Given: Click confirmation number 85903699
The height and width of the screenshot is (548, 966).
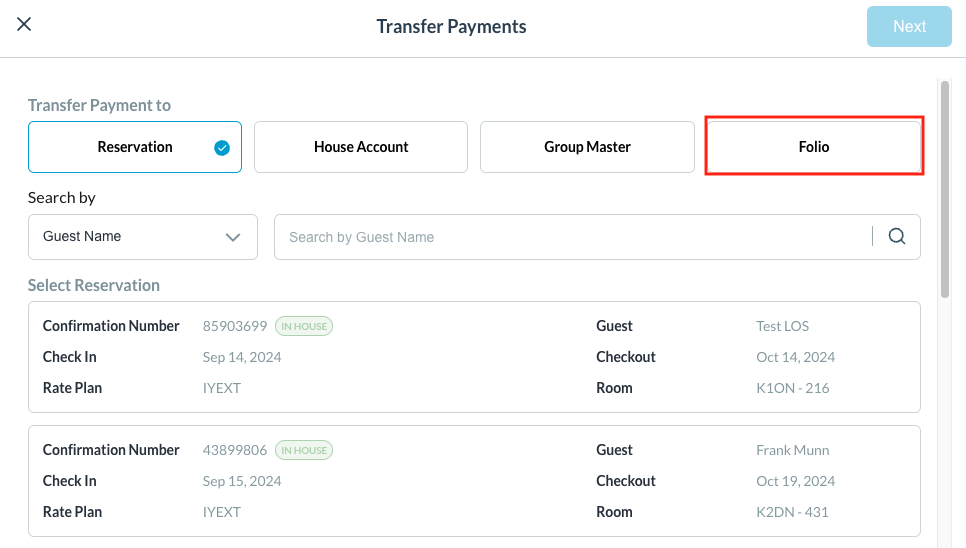Looking at the screenshot, I should click(235, 326).
